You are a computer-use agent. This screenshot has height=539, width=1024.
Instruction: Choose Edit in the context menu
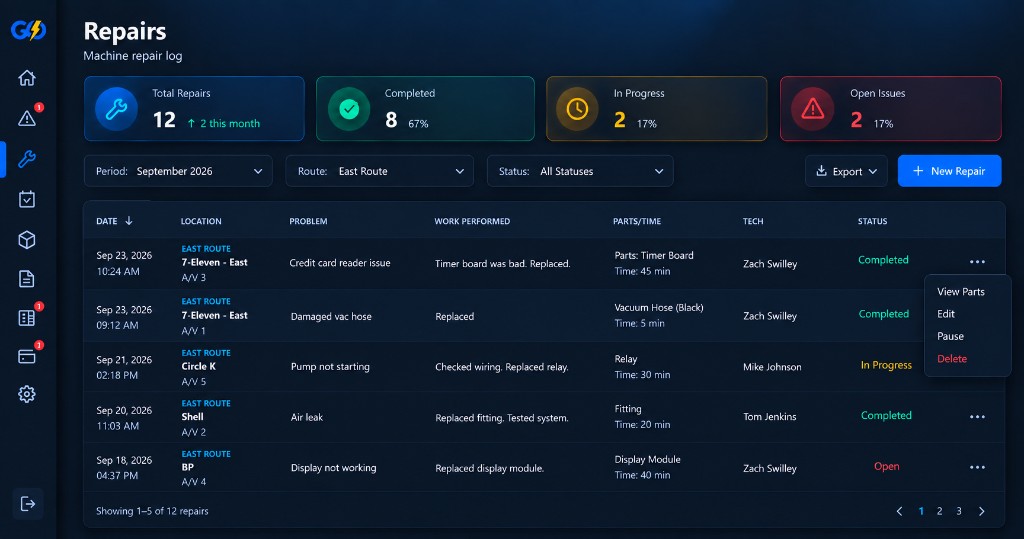pyautogui.click(x=946, y=314)
